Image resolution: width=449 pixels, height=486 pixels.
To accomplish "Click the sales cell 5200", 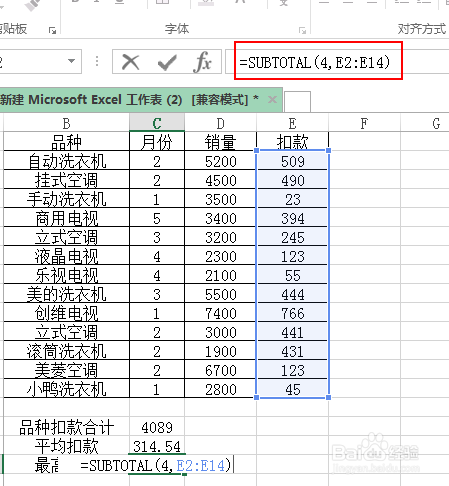I will pos(220,161).
